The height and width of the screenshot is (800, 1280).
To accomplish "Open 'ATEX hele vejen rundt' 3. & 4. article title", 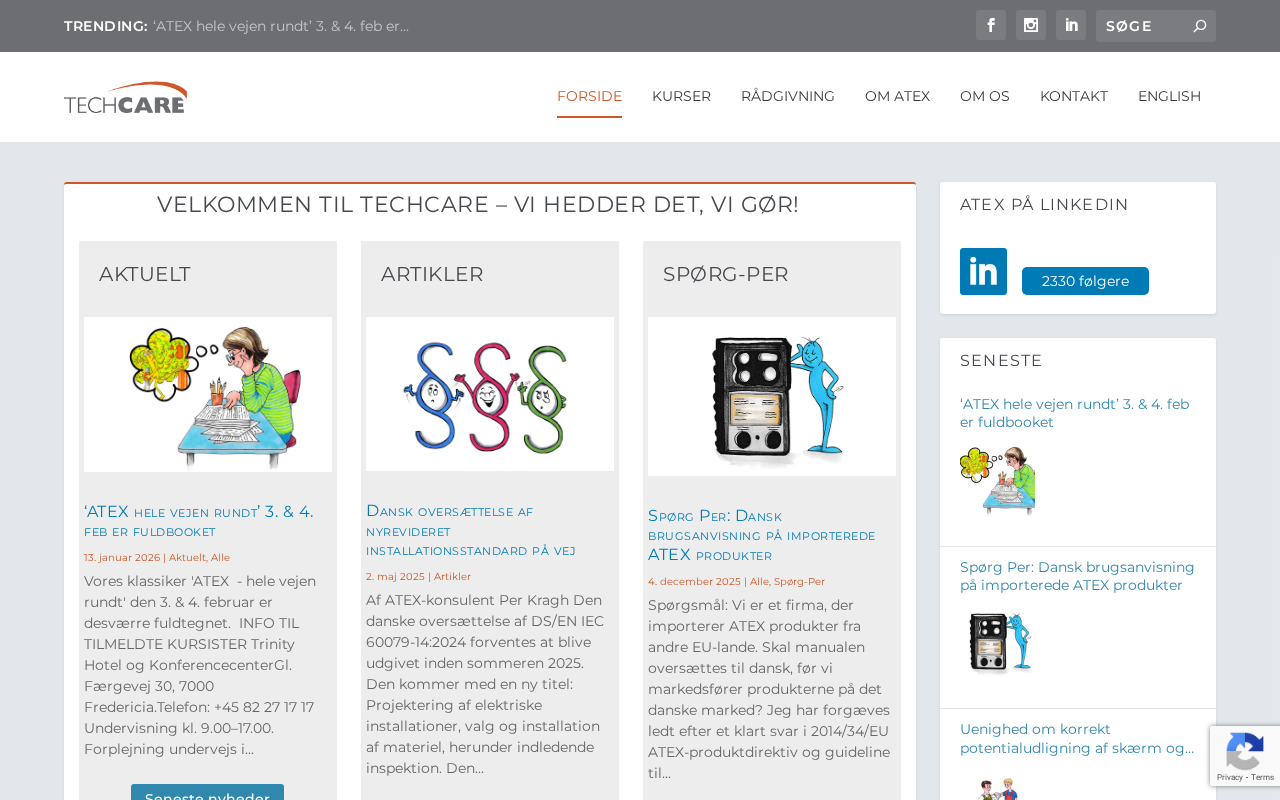I will pyautogui.click(x=199, y=521).
